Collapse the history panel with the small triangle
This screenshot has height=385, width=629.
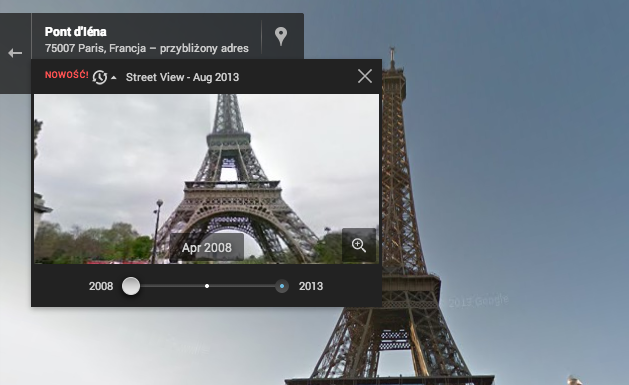[x=114, y=78]
